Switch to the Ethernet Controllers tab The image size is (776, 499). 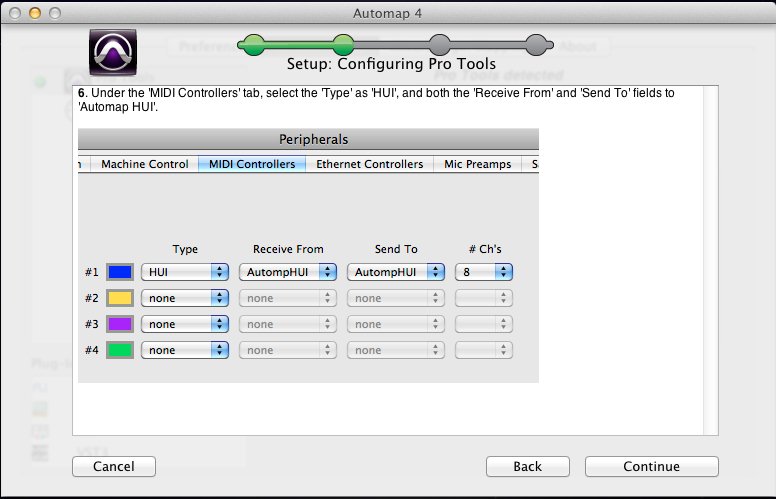pos(370,164)
